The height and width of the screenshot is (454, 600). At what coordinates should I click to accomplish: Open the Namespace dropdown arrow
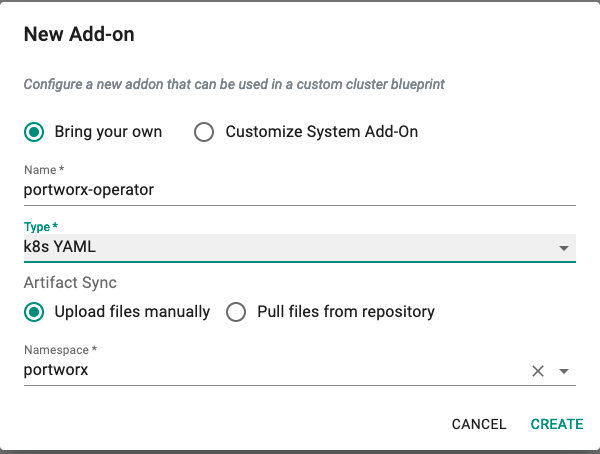pyautogui.click(x=564, y=371)
